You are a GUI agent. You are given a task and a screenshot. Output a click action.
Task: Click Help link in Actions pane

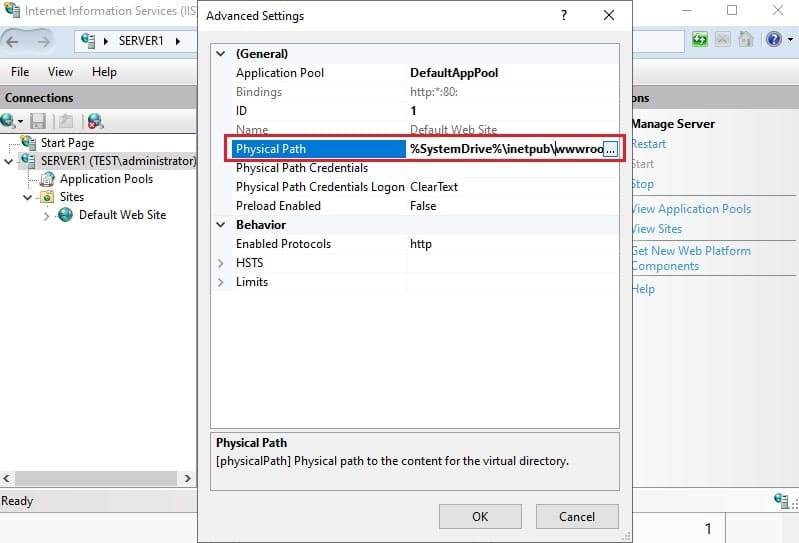[643, 289]
